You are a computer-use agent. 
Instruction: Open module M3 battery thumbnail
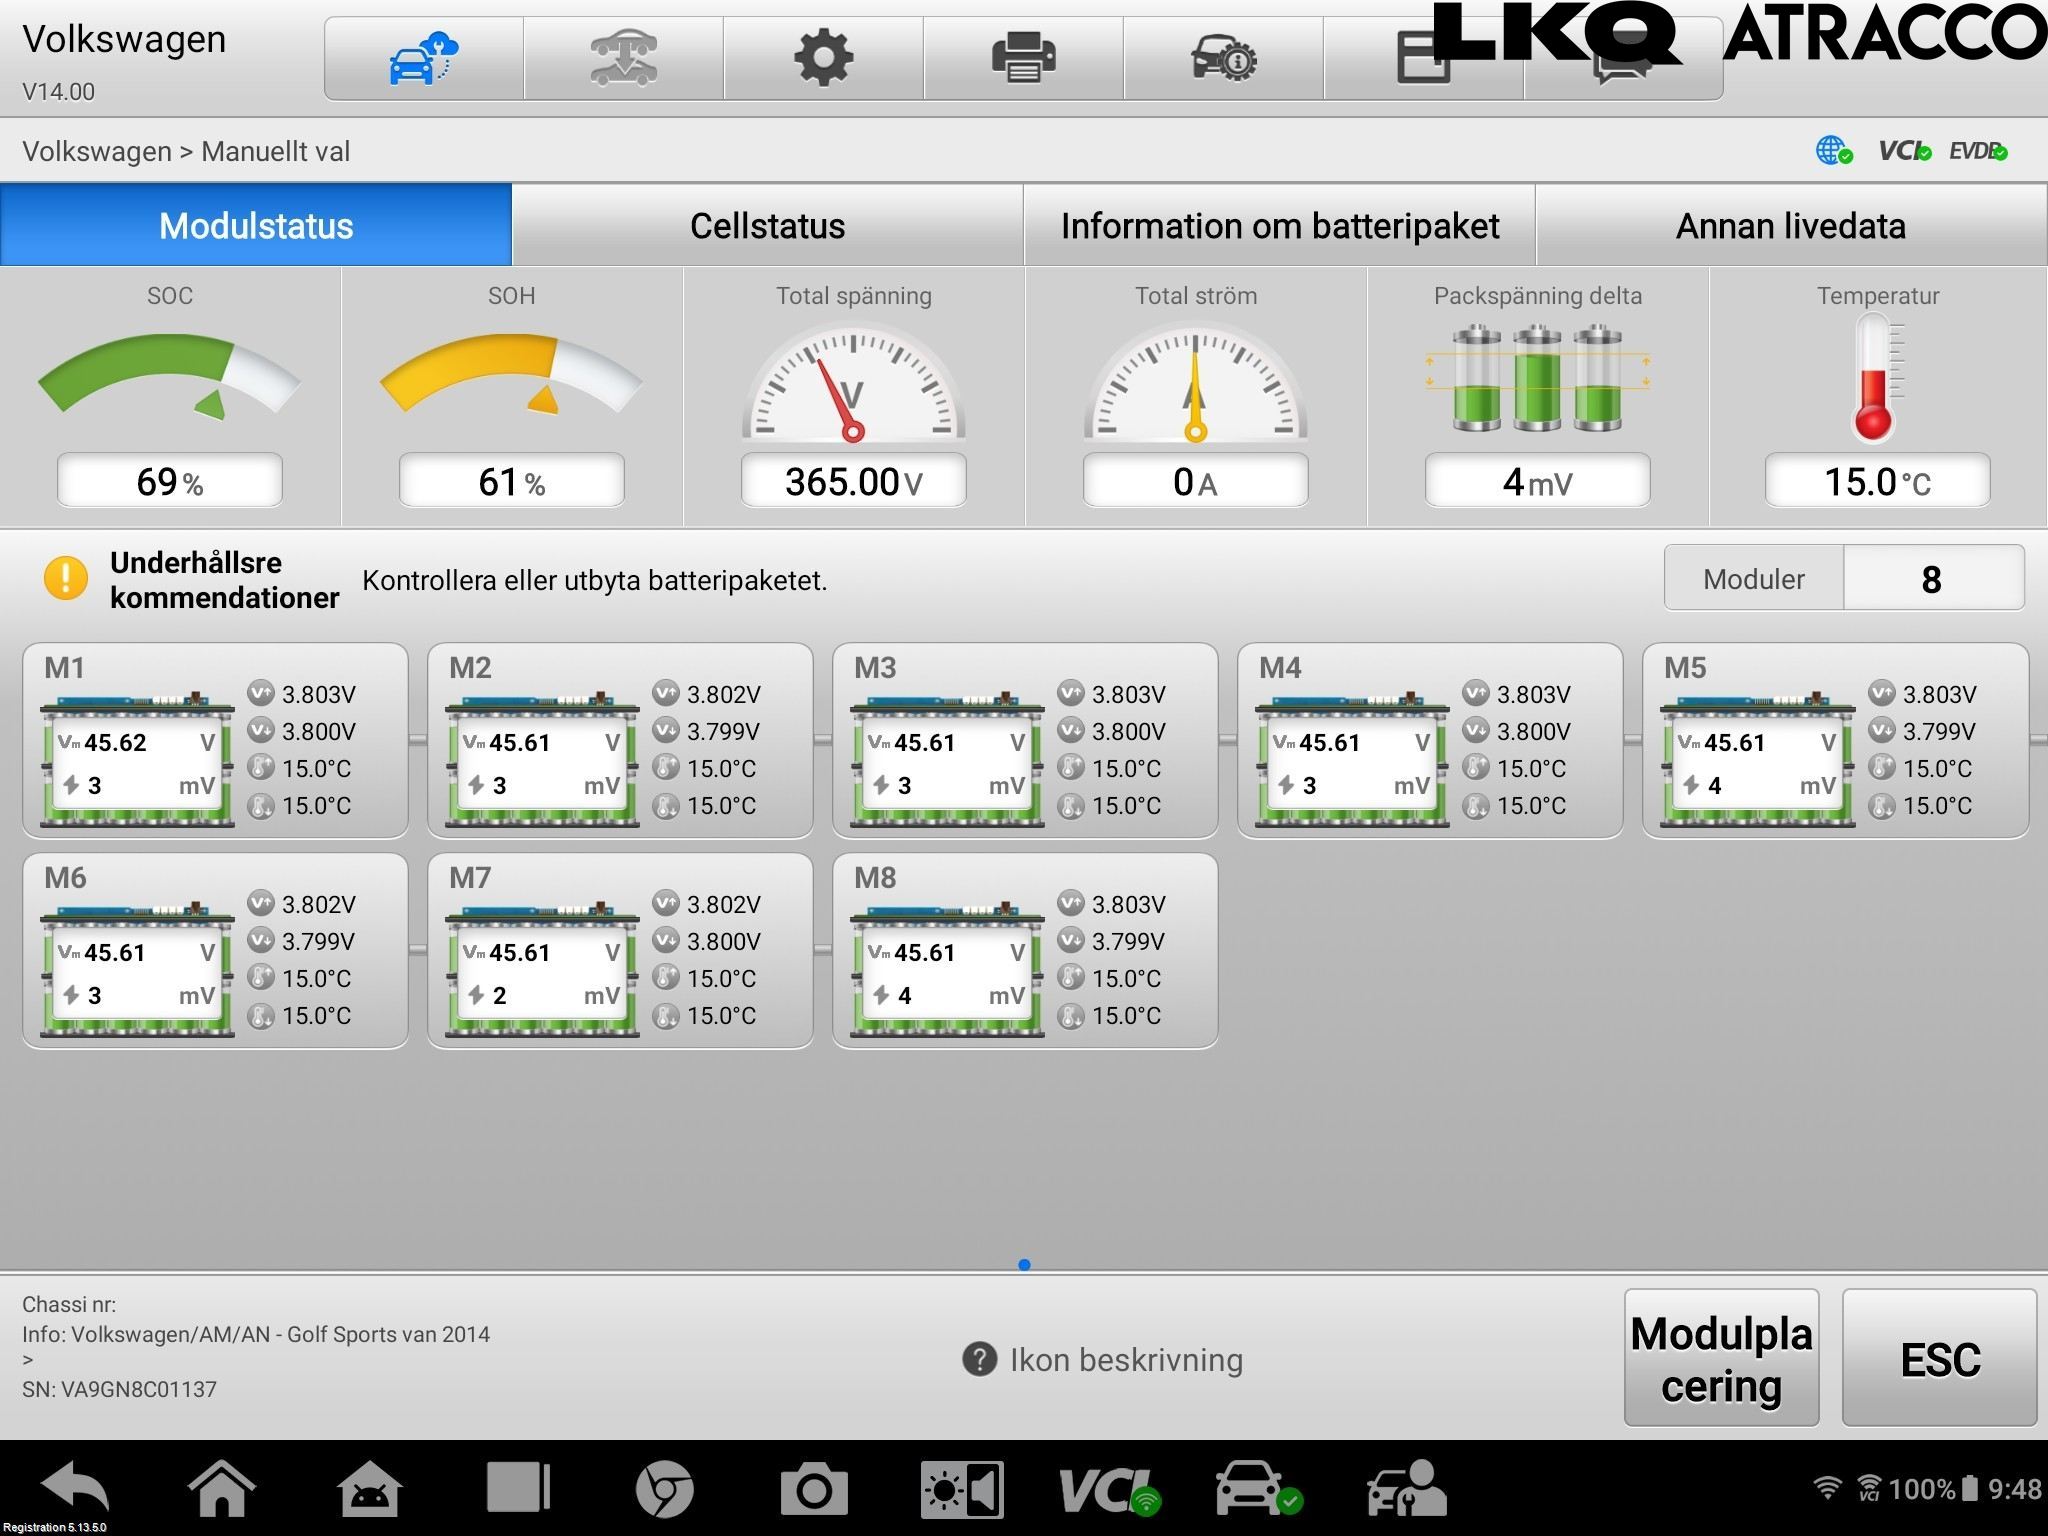coord(947,758)
